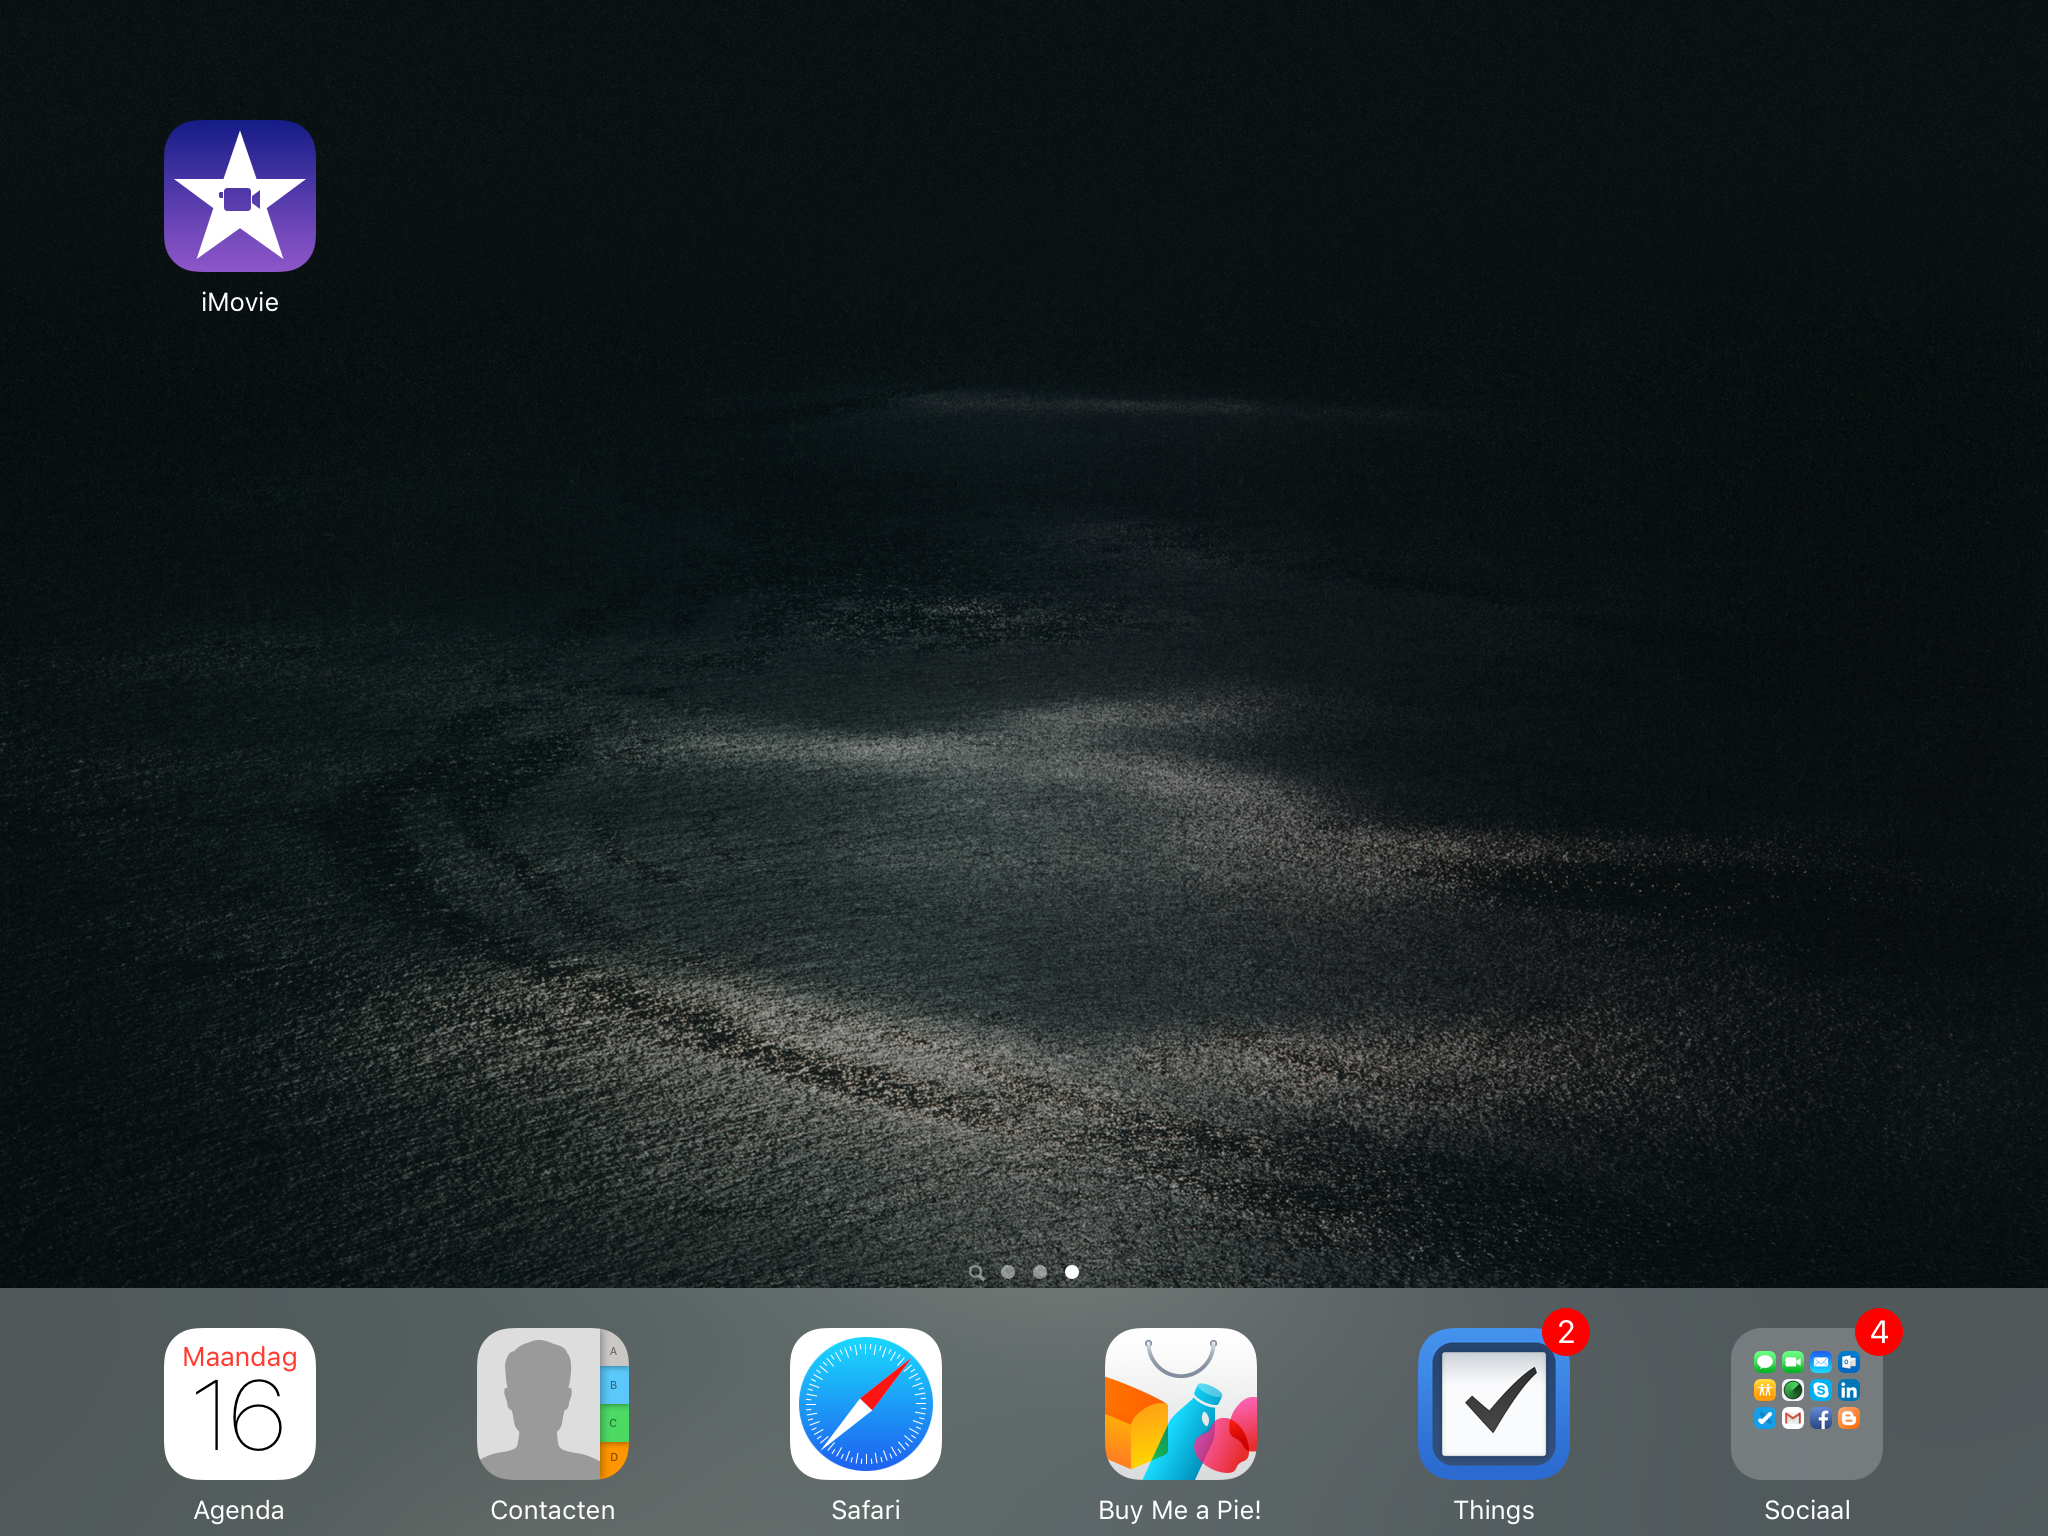
Task: Tap the Gmail icon inside the Sociaal folder
Action: (1793, 1418)
